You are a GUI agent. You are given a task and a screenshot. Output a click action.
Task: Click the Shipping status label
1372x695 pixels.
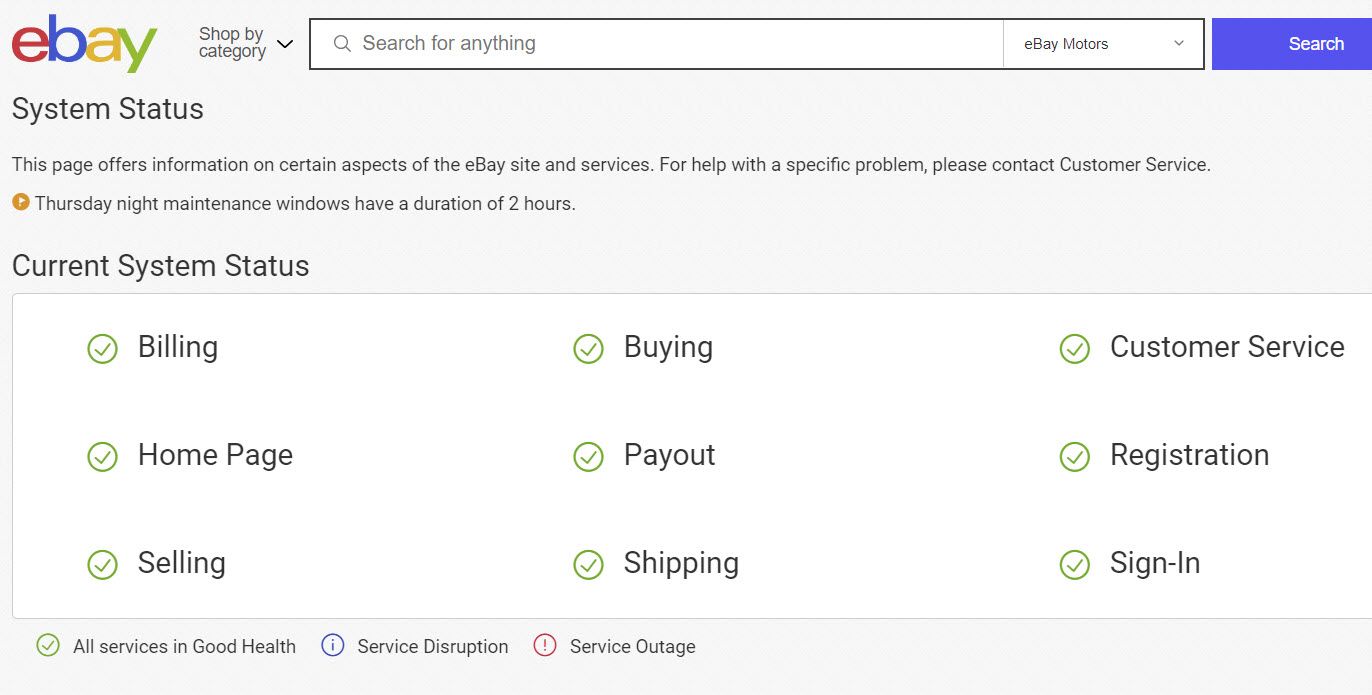(x=681, y=563)
